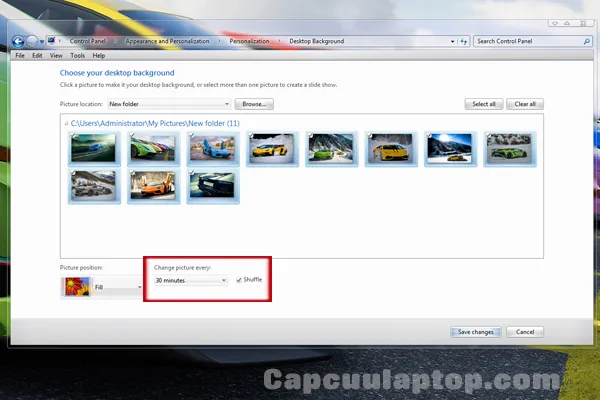Viewport: 600px width, 400px height.
Task: Open the Help menu
Action: [x=99, y=56]
